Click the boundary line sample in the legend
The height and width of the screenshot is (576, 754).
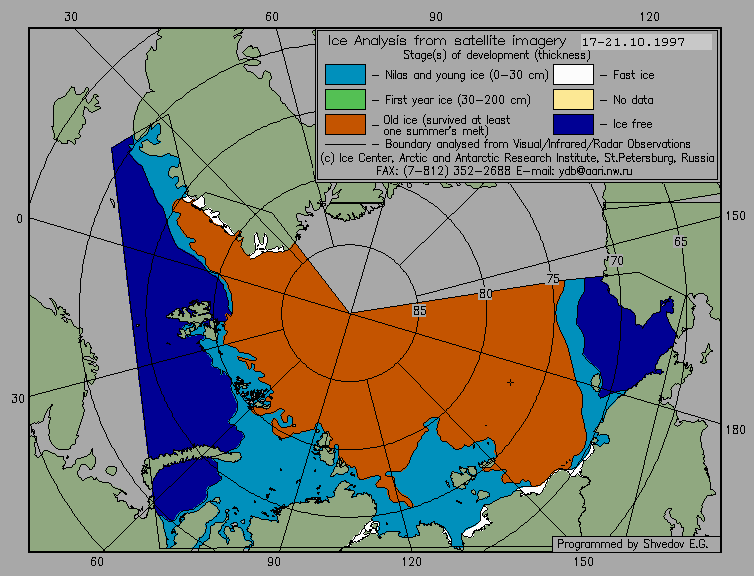point(345,144)
